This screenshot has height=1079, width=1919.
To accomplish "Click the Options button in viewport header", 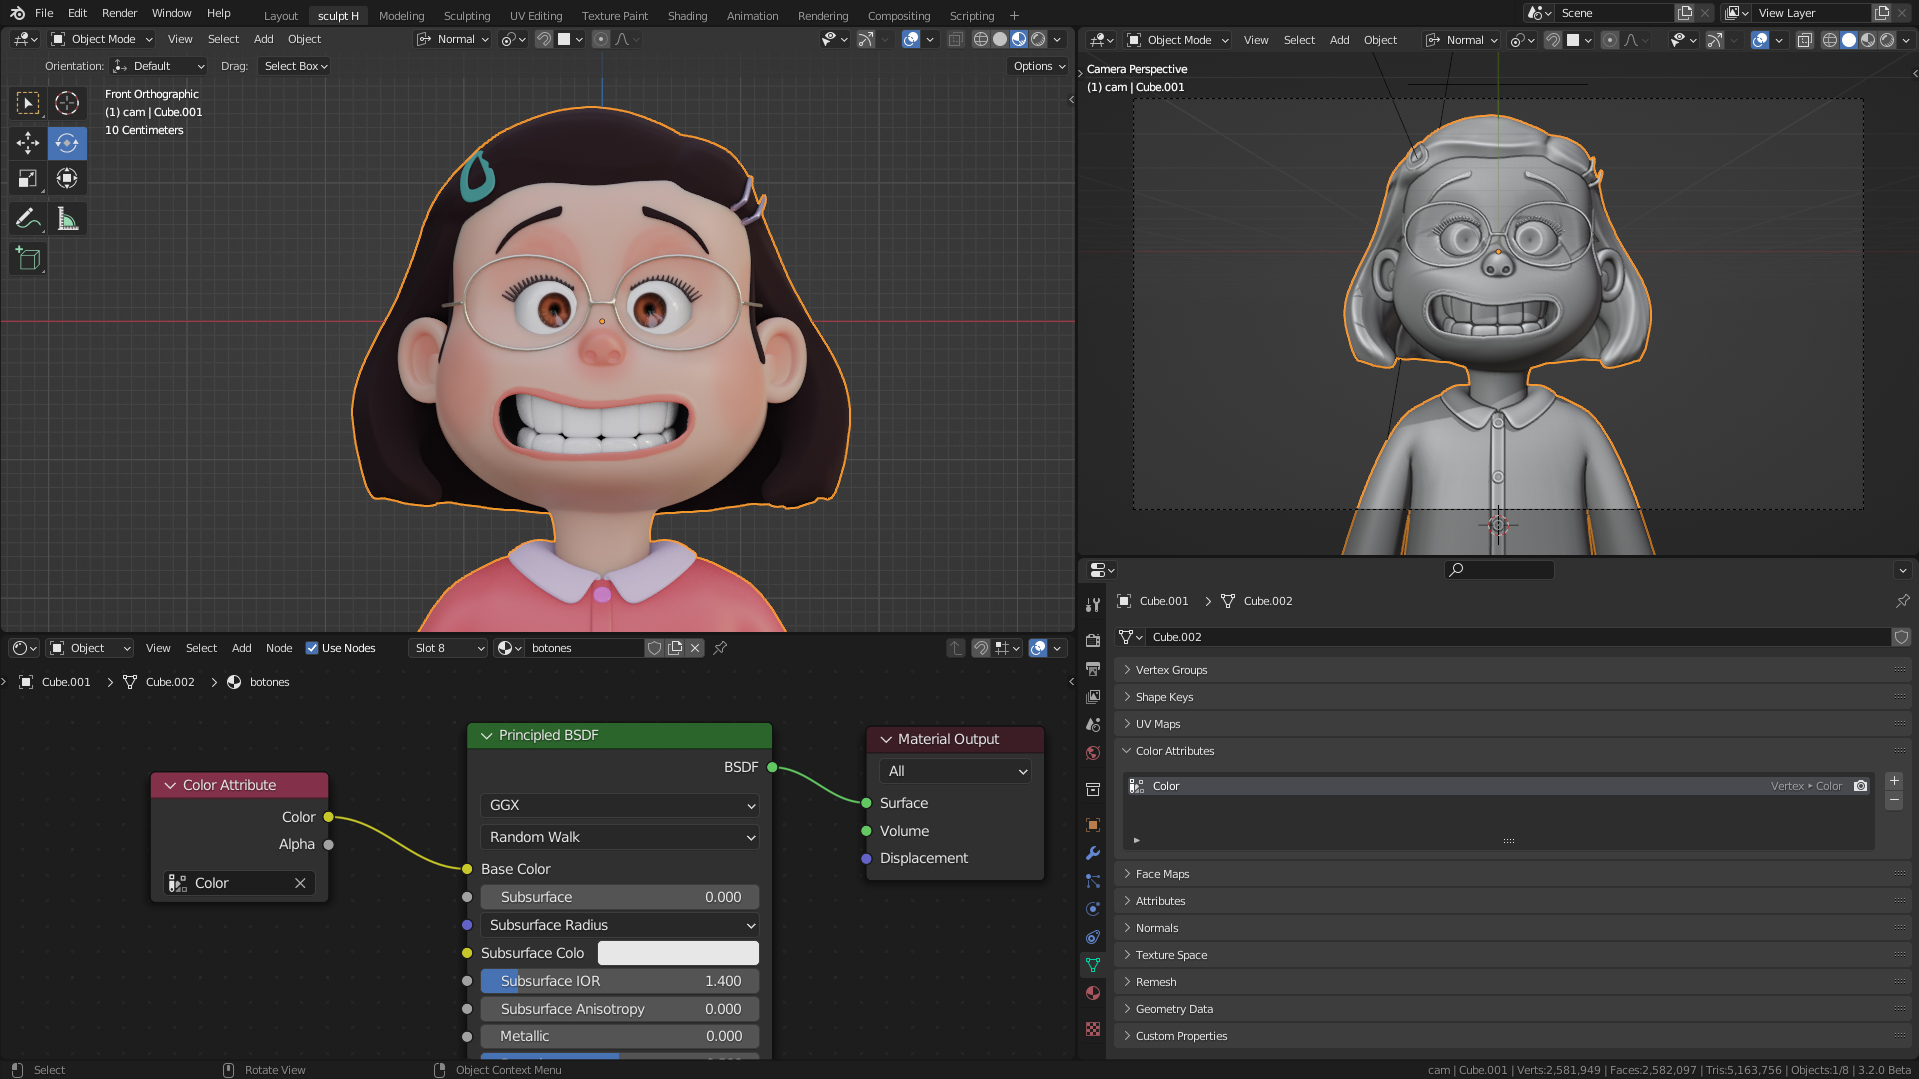I will (x=1038, y=66).
